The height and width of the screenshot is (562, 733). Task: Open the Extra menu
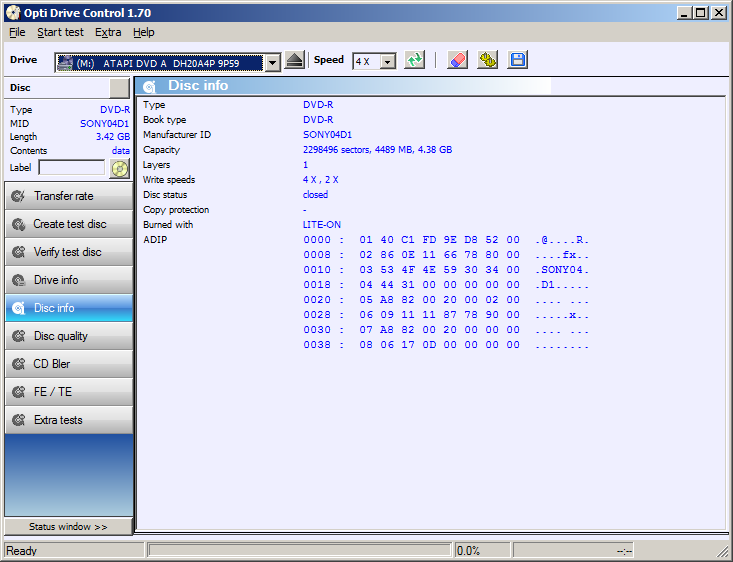108,32
